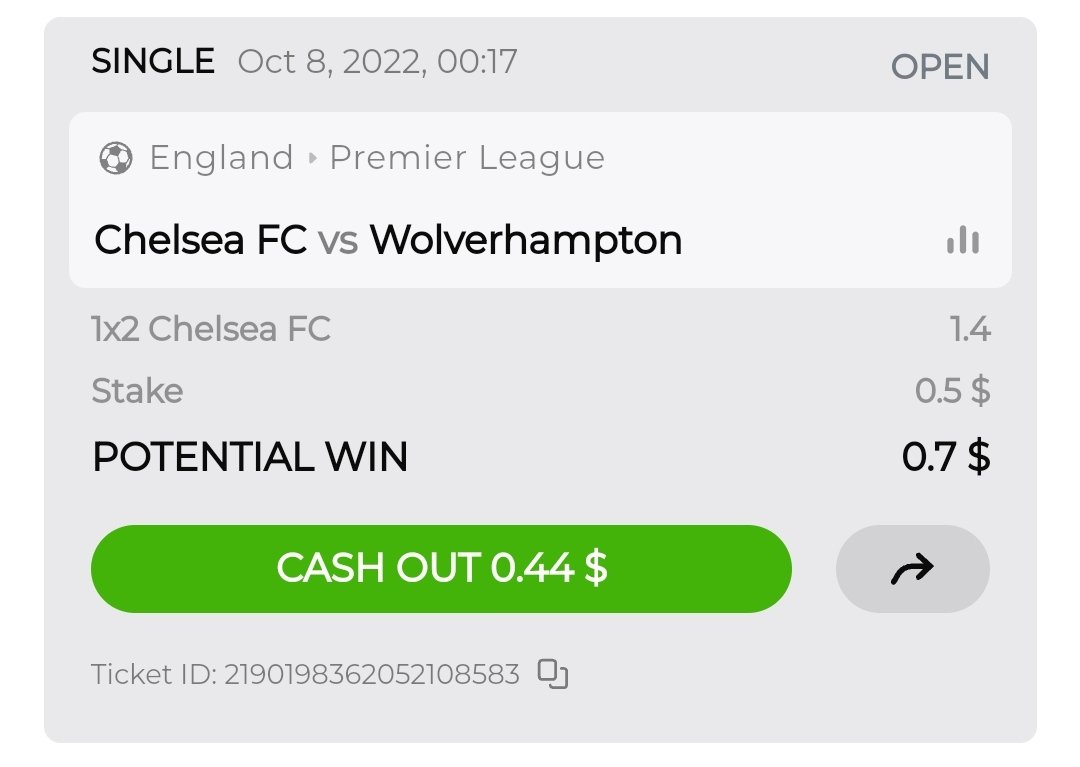Select the Wolverhampton team name
Viewport: 1080px width, 767px height.
[526, 240]
